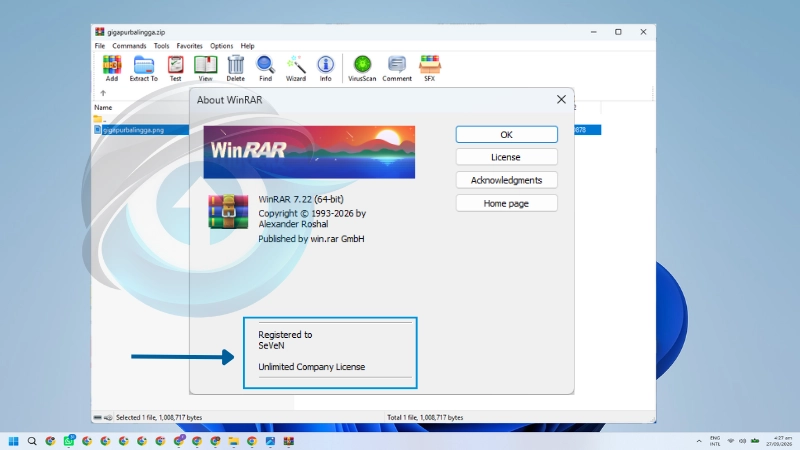This screenshot has width=800, height=450.
Task: Click the gigapurbalingga.zip title bar icon
Action: [x=99, y=32]
